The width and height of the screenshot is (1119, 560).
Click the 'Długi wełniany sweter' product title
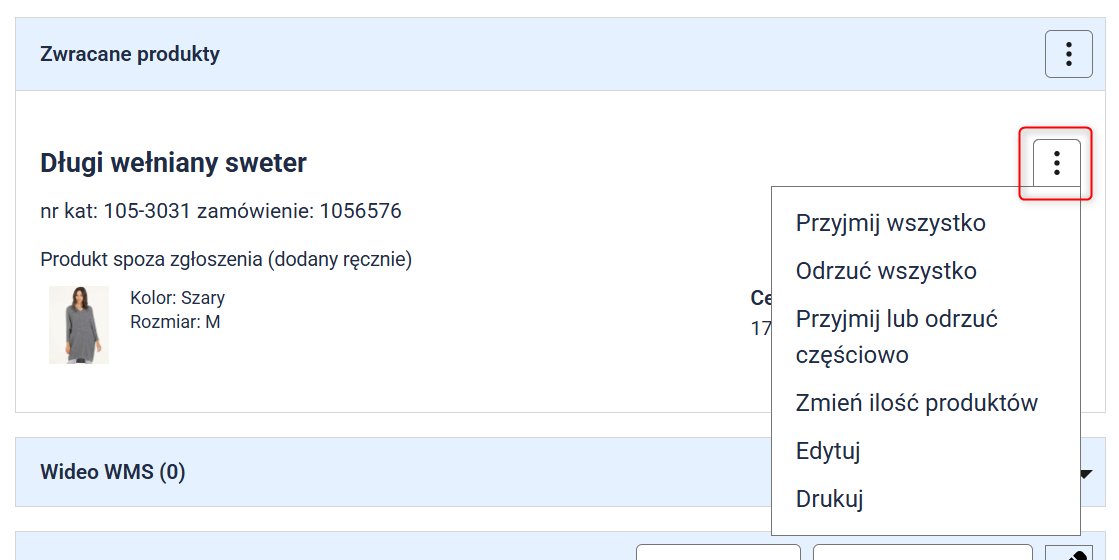pyautogui.click(x=173, y=163)
